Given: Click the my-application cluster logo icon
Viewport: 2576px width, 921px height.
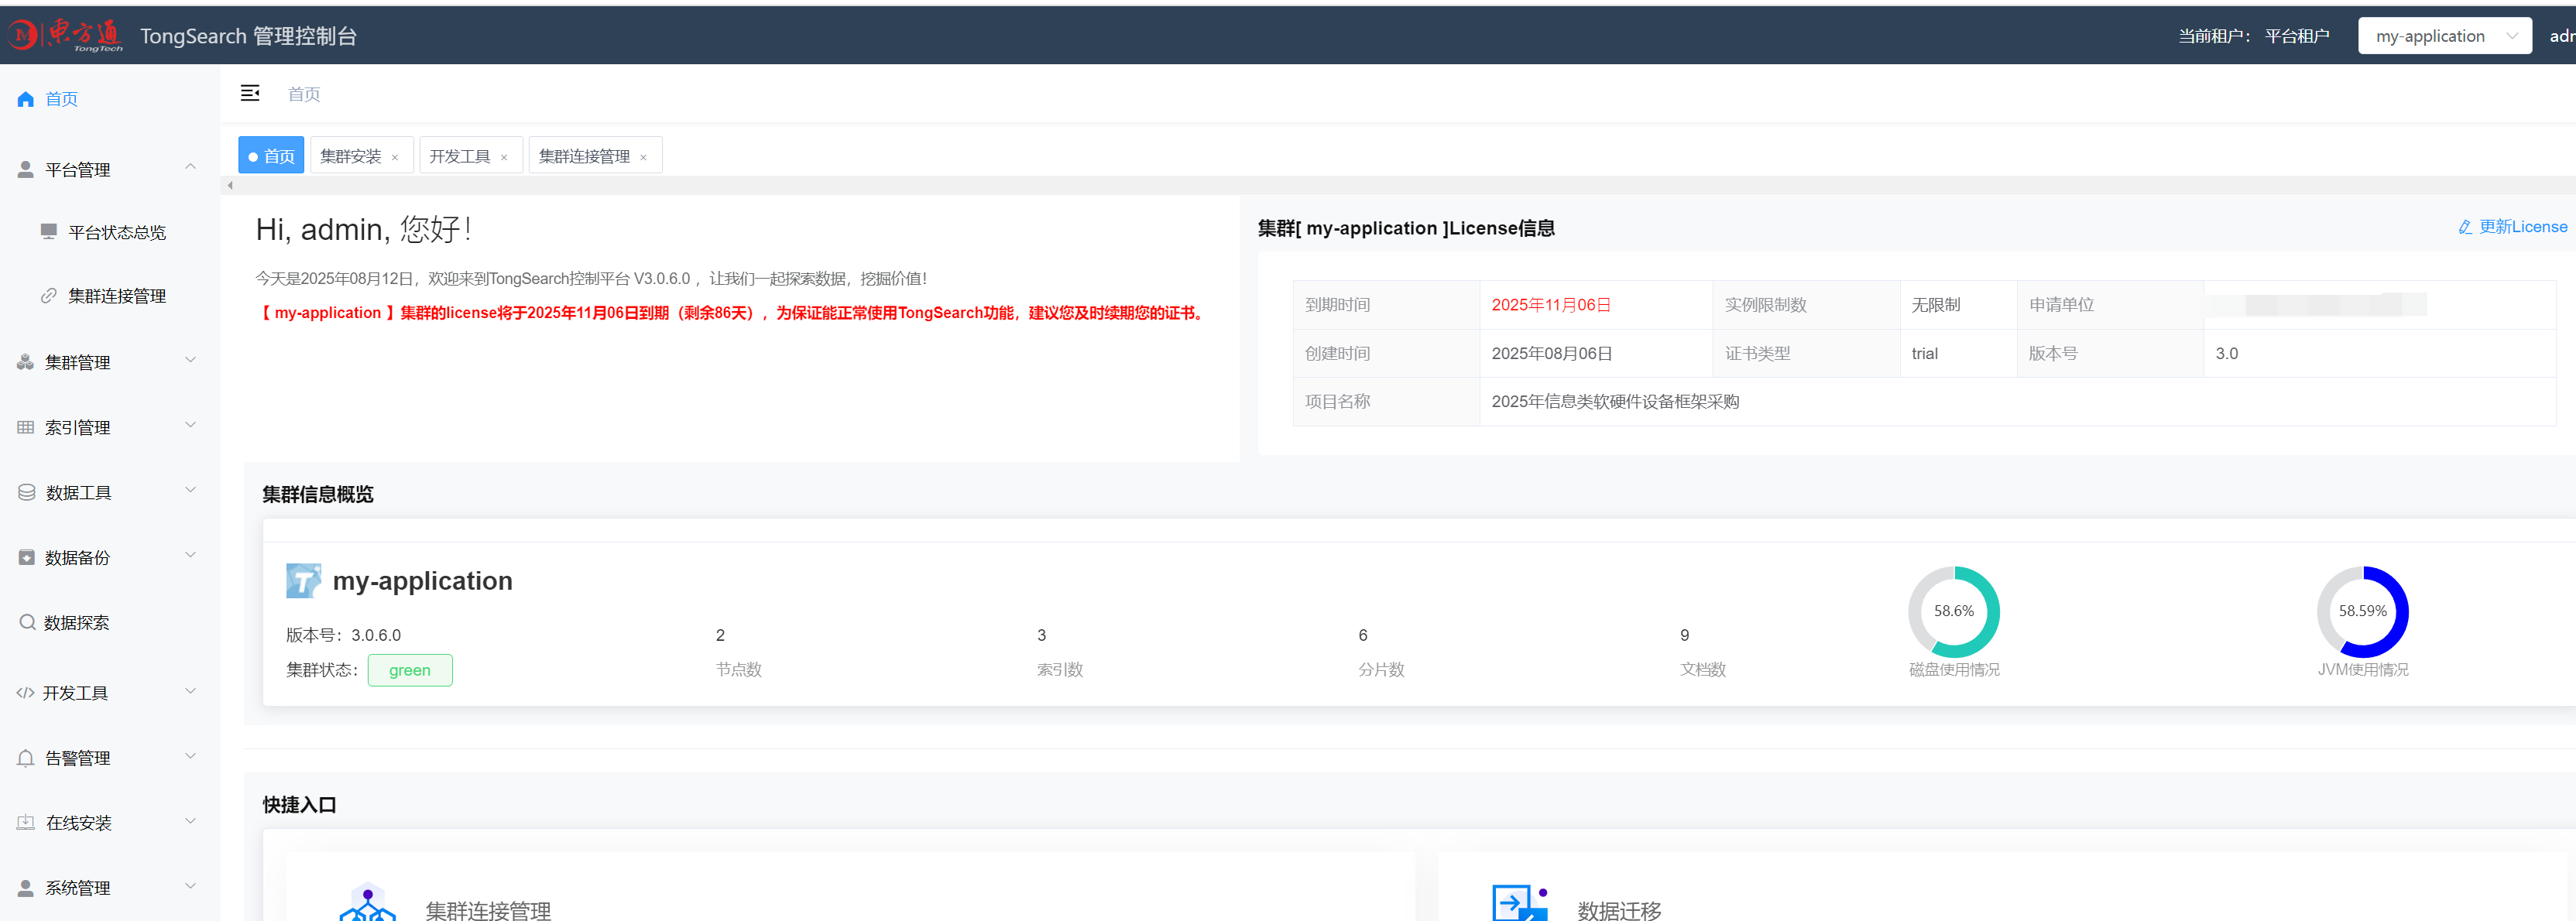Looking at the screenshot, I should pyautogui.click(x=303, y=580).
